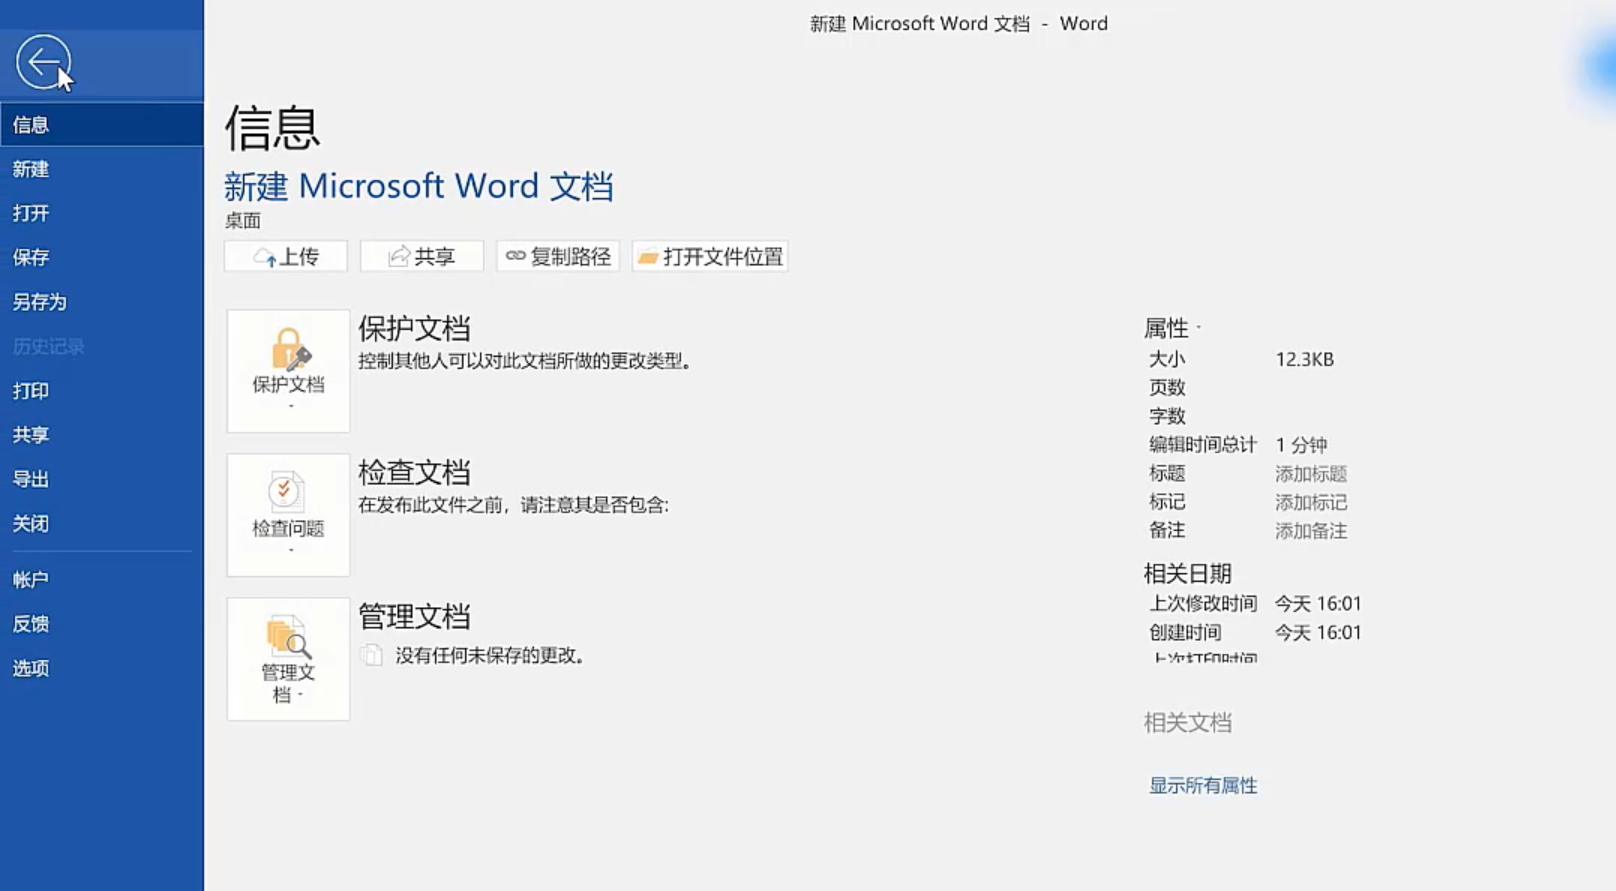Expand the 属性 dropdown header
Image resolution: width=1616 pixels, height=891 pixels.
(x=1171, y=328)
